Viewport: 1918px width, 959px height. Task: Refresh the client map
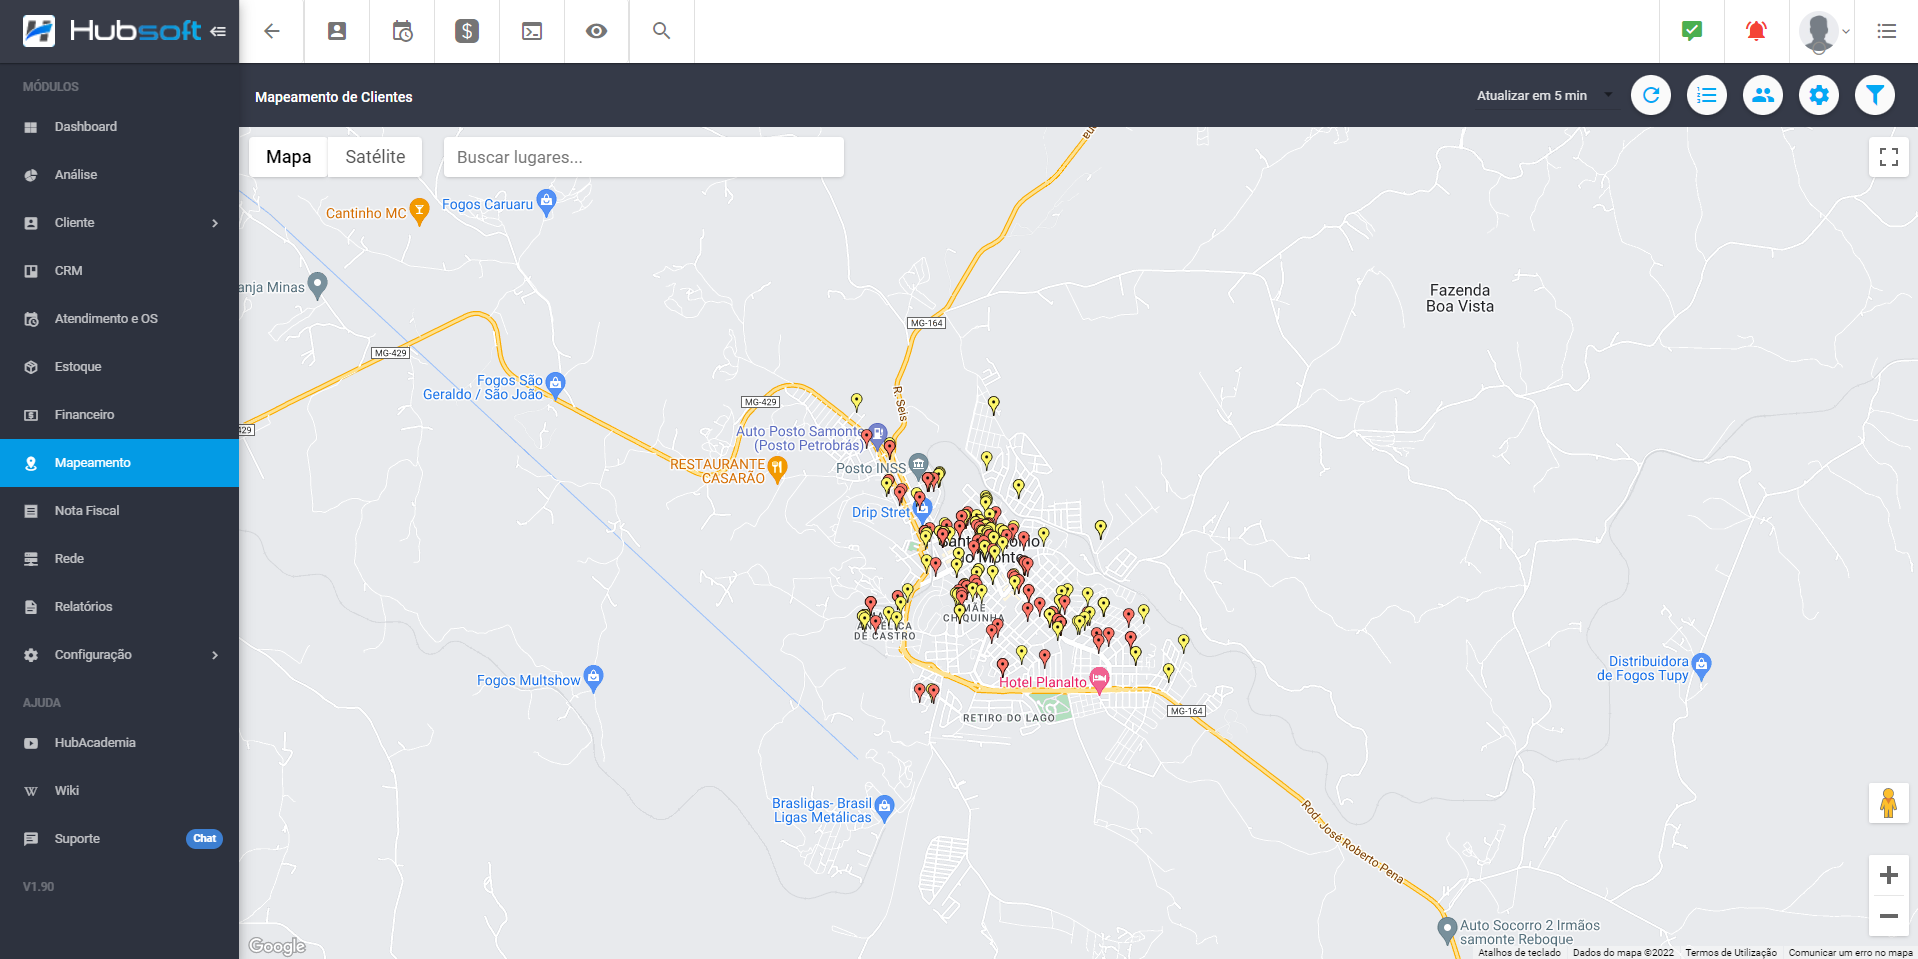coord(1651,95)
